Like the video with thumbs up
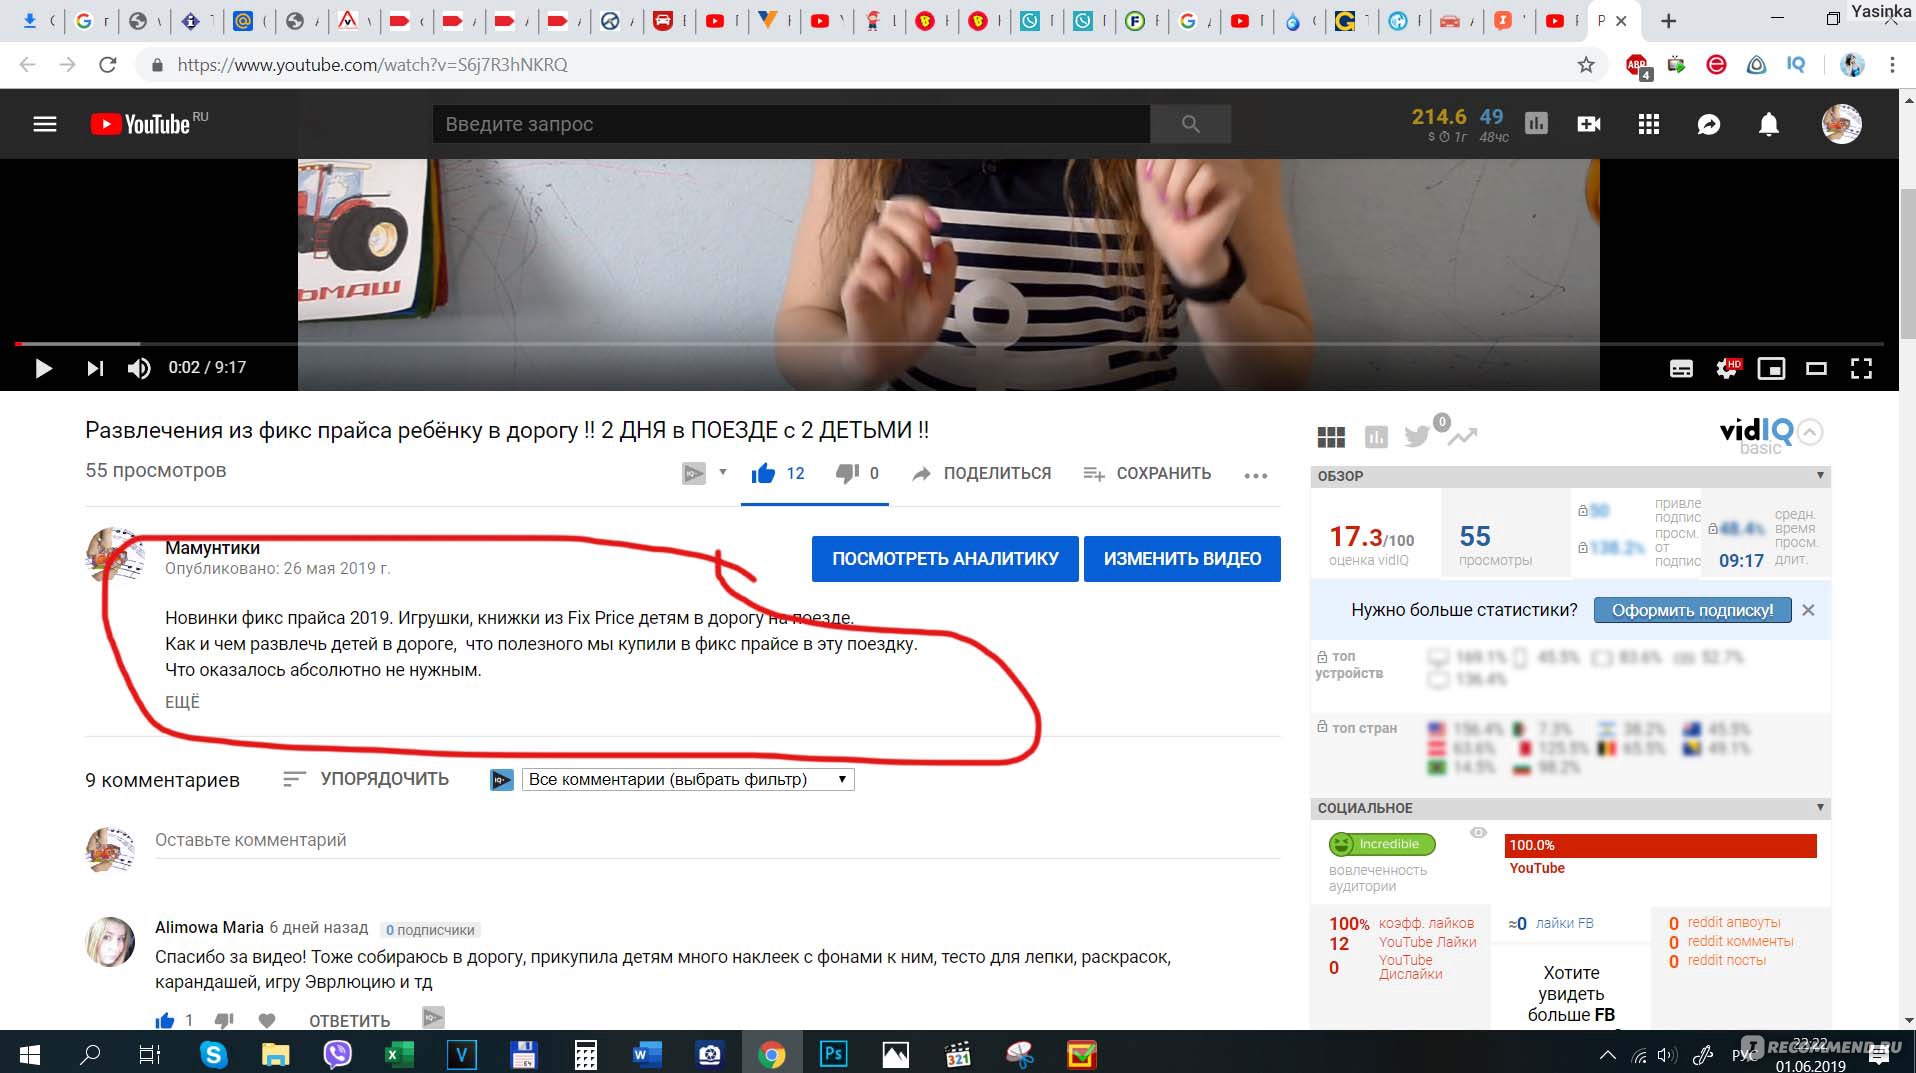The image size is (1916, 1073). point(764,473)
